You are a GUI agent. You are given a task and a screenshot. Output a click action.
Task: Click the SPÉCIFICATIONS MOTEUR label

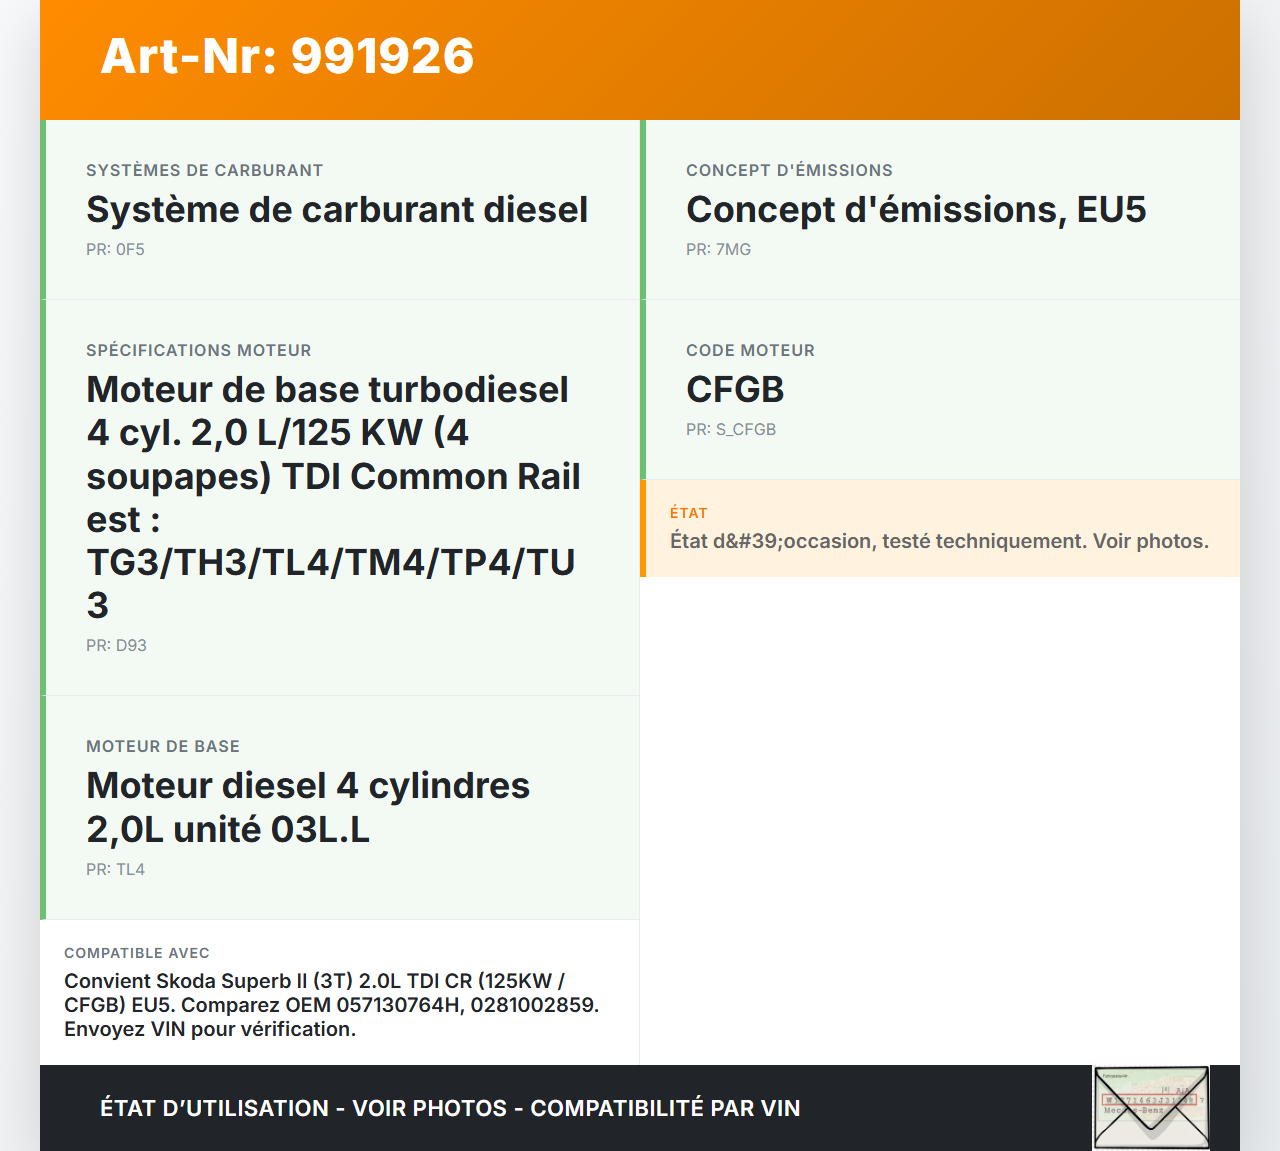(x=199, y=351)
